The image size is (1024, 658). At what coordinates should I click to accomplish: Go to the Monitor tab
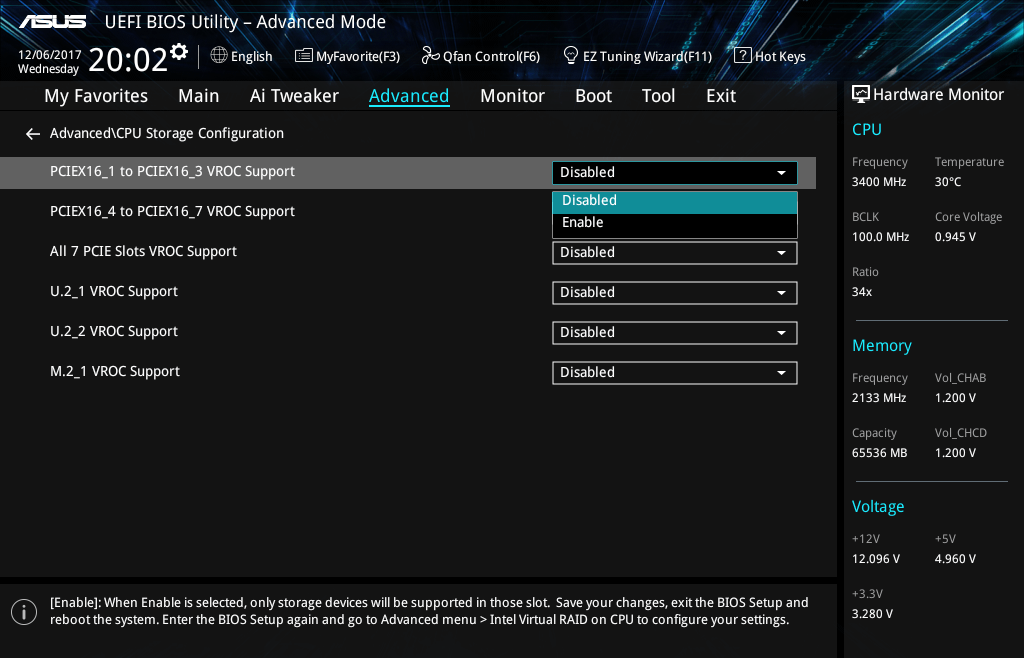click(x=512, y=96)
